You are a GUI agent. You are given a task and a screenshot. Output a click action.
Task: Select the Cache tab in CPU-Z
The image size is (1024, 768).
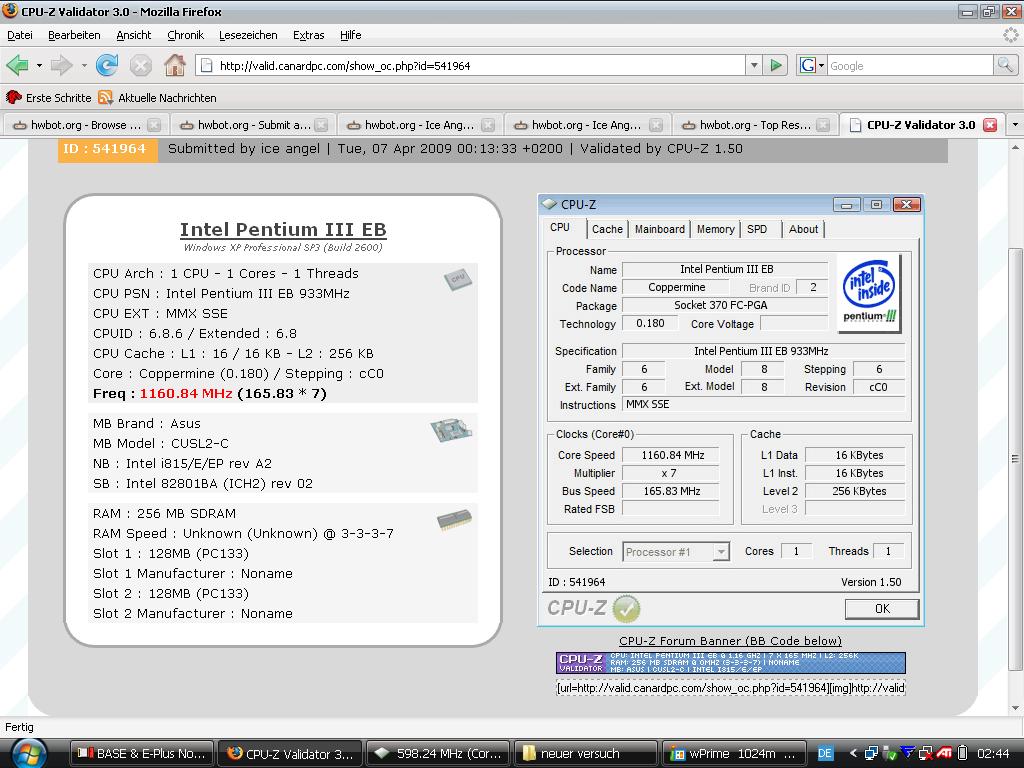point(607,229)
